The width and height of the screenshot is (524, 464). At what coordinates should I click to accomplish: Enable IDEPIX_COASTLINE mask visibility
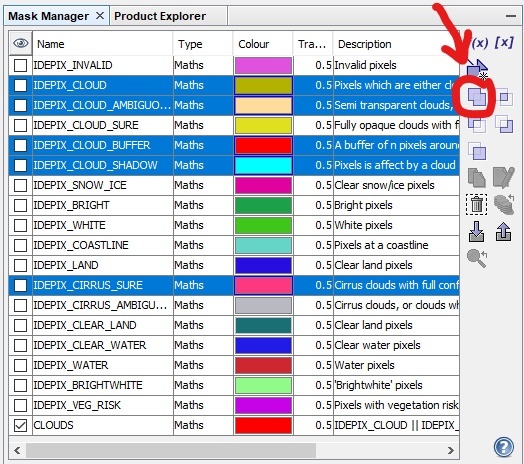pos(20,245)
